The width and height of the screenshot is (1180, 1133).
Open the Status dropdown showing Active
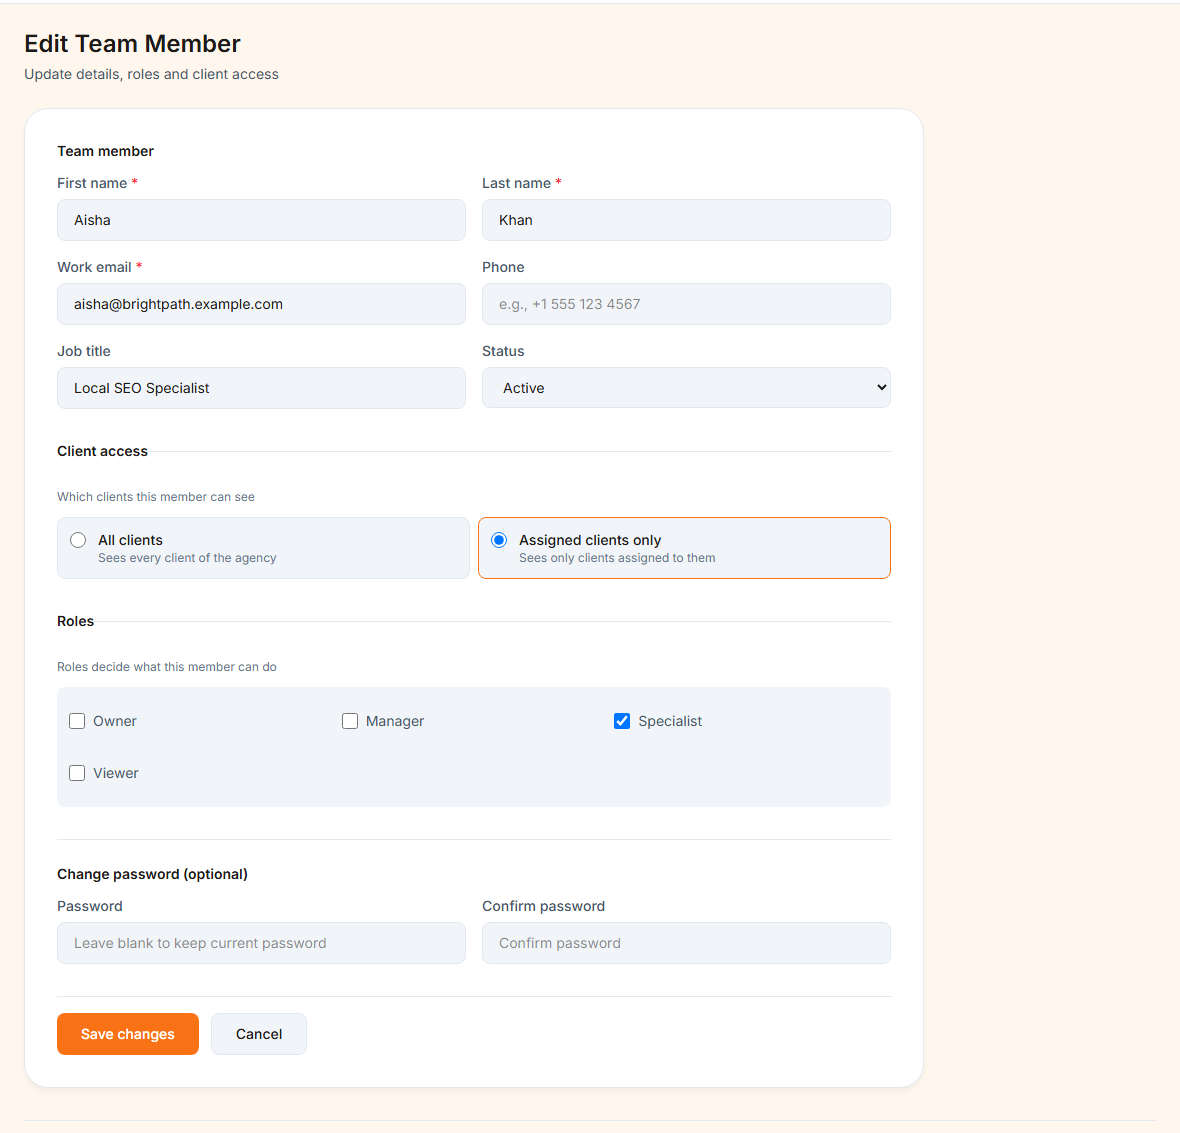(x=686, y=388)
